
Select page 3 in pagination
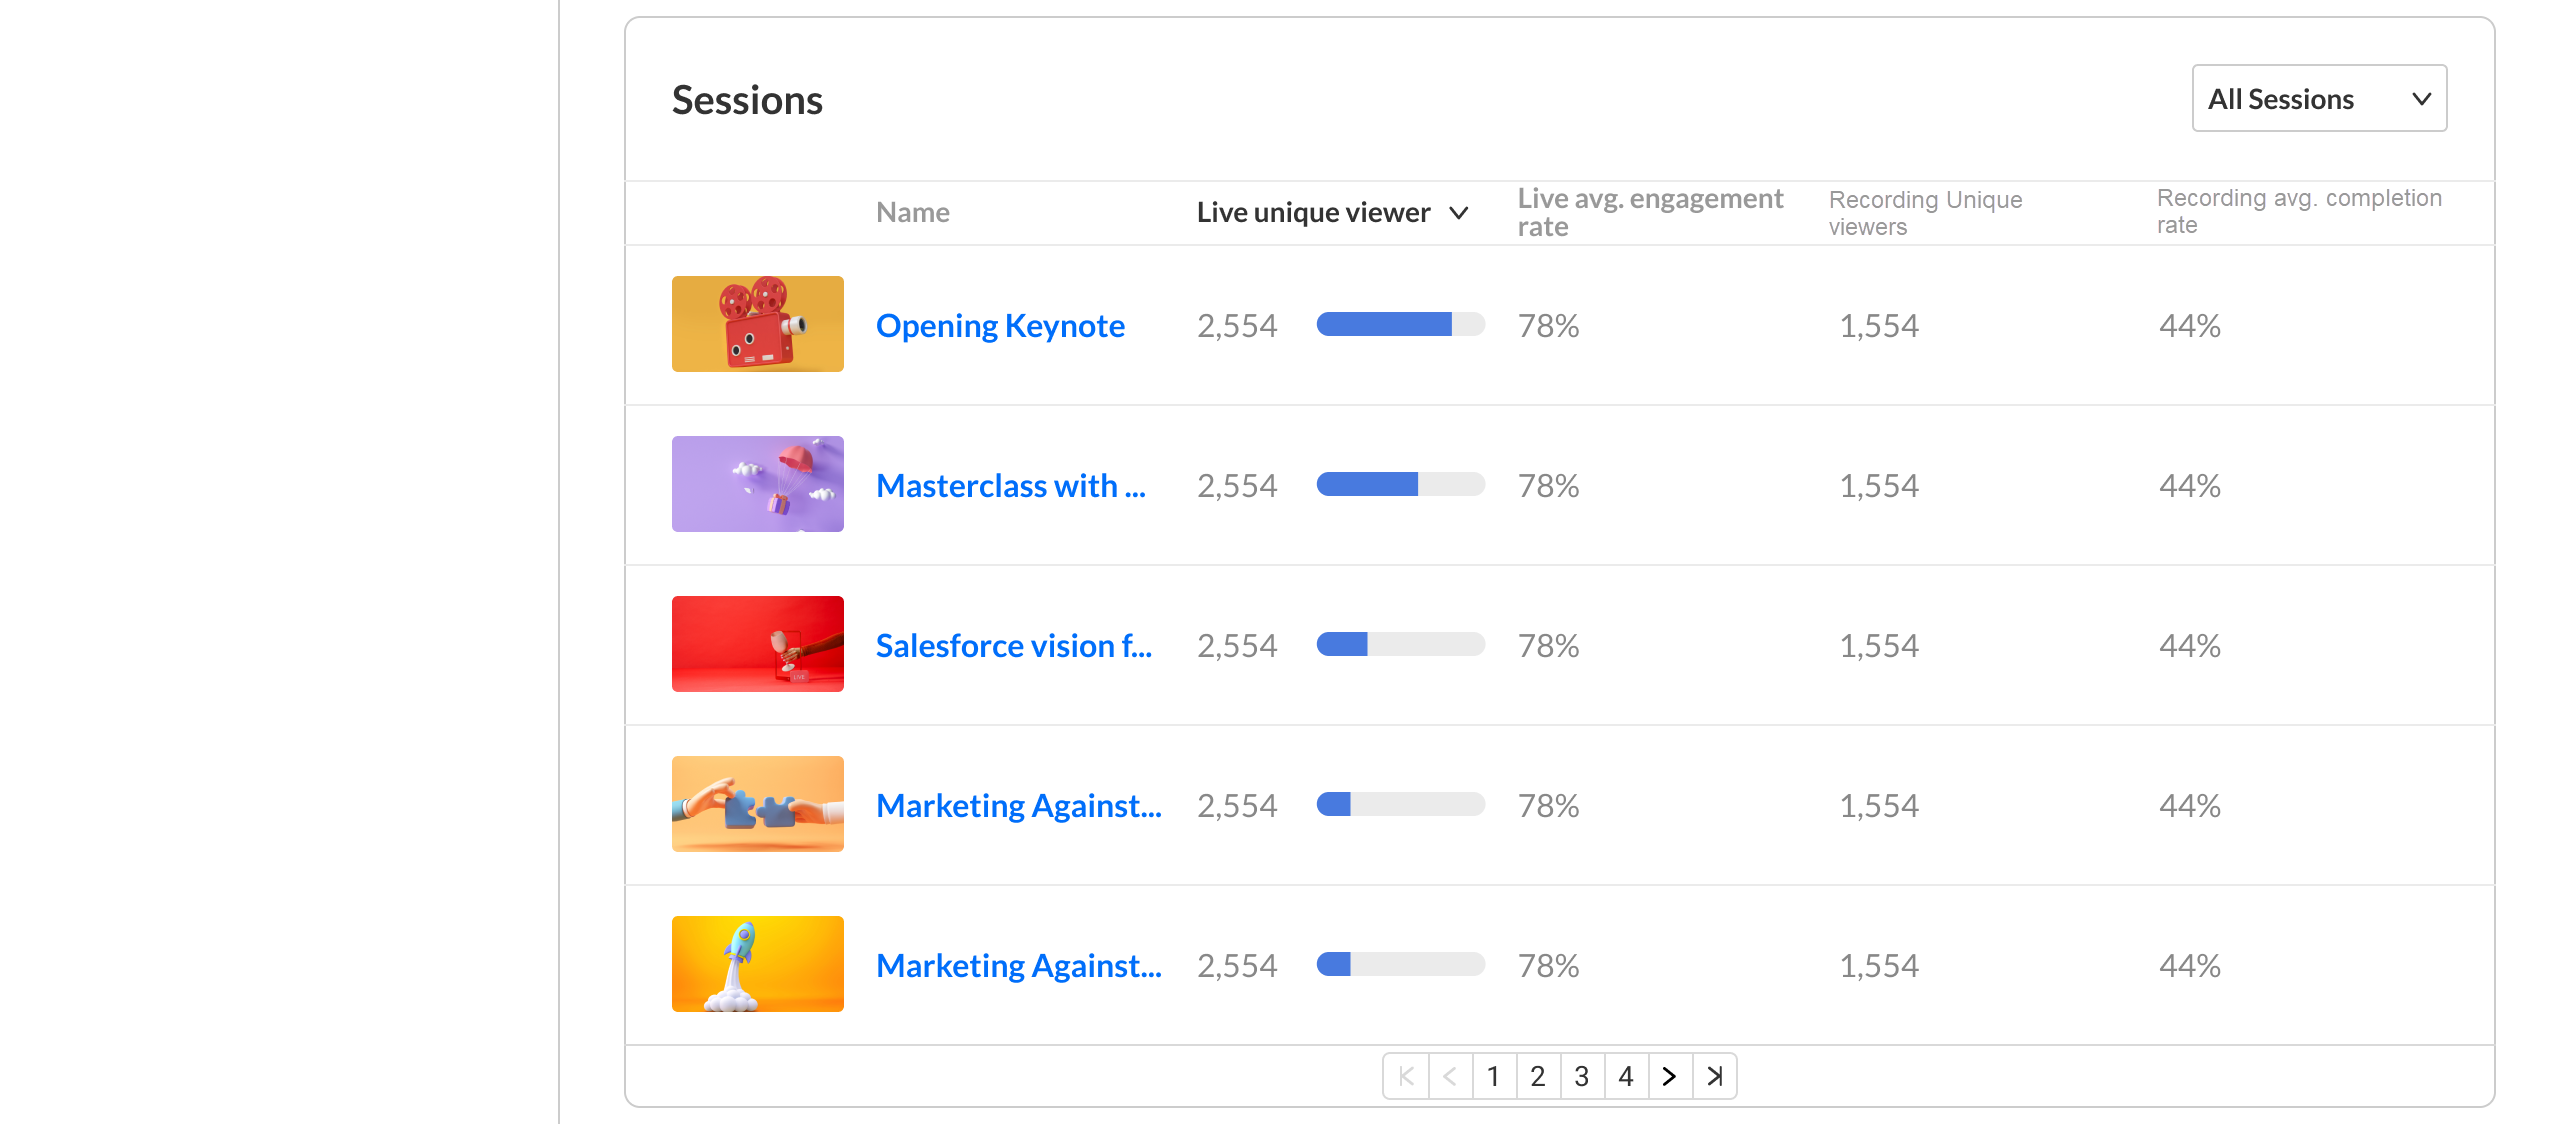(x=1582, y=1076)
